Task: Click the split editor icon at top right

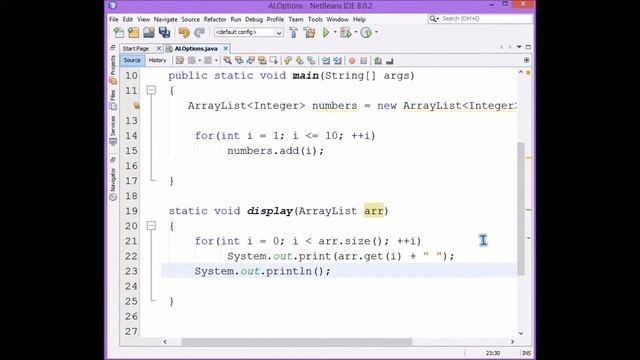Action: [x=527, y=60]
